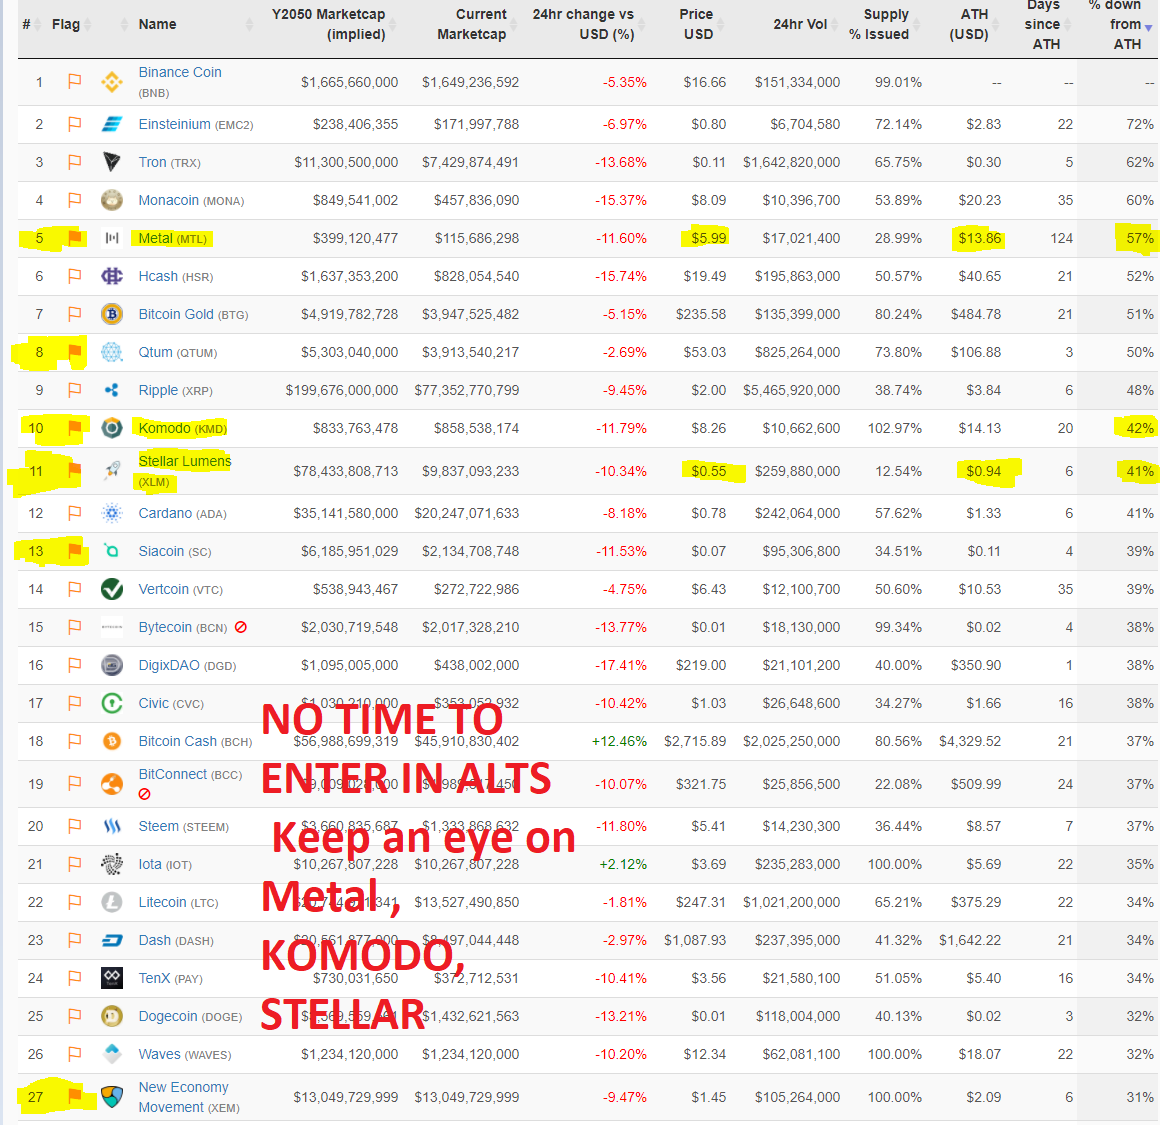Toggle the flag for Binance Coin

pyautogui.click(x=74, y=81)
